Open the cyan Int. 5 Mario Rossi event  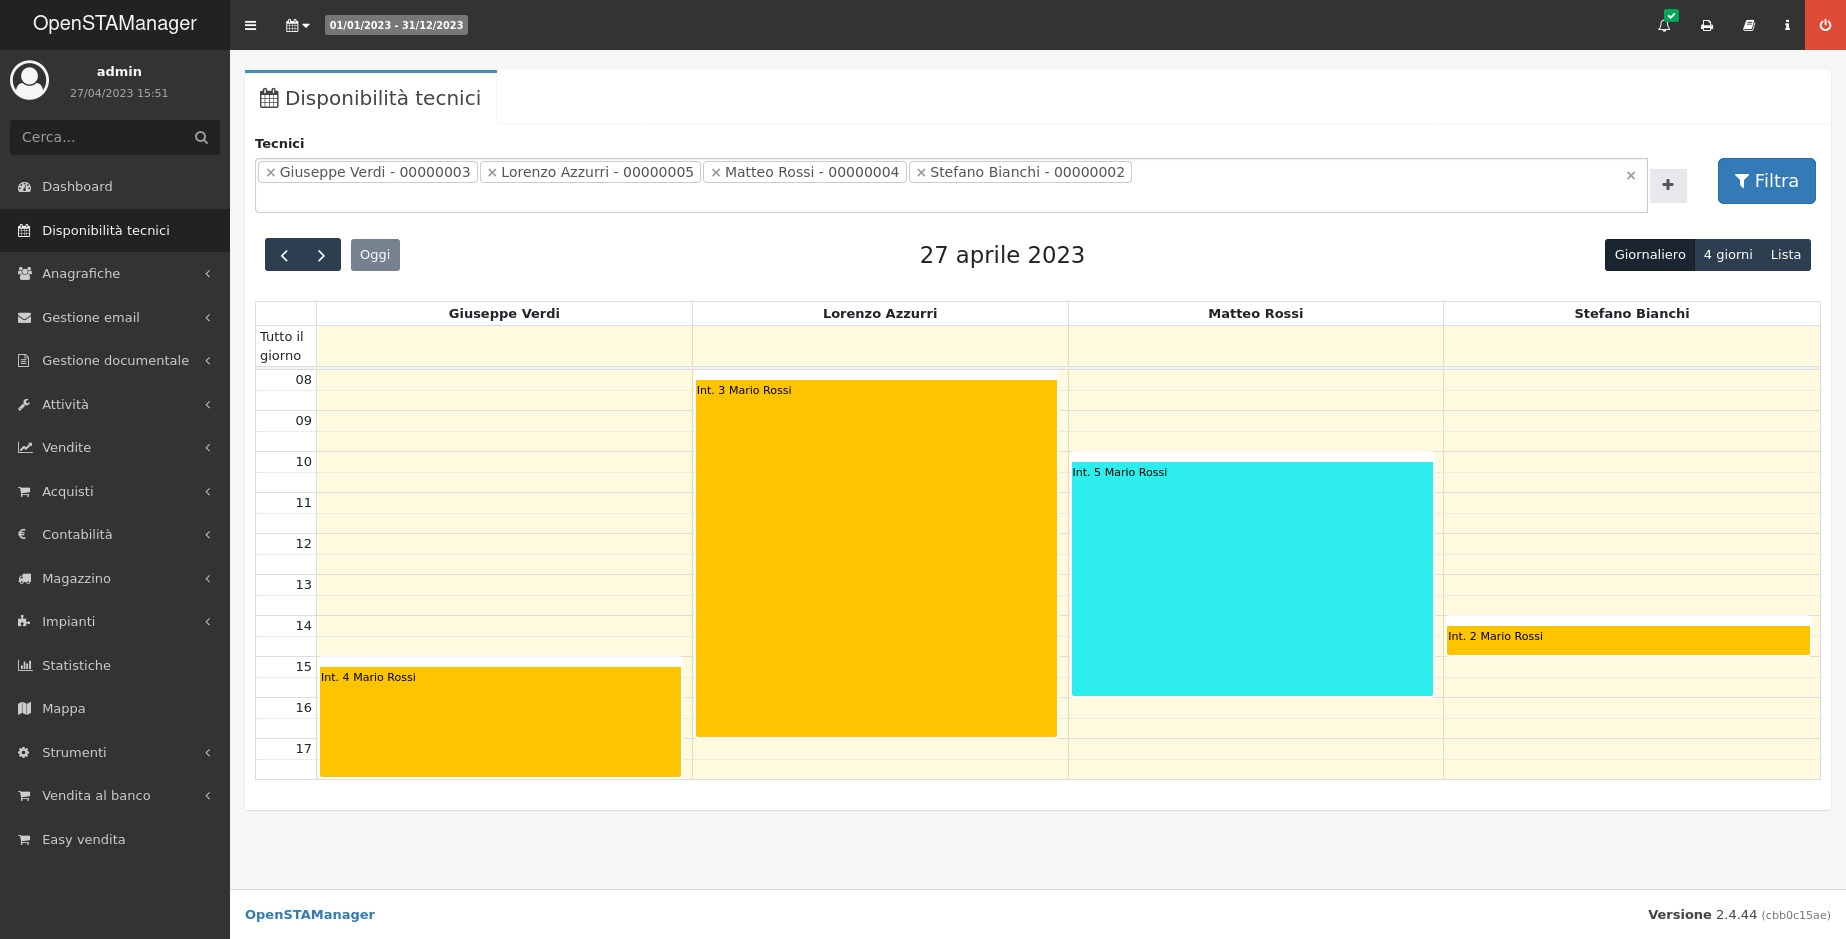tap(1251, 578)
